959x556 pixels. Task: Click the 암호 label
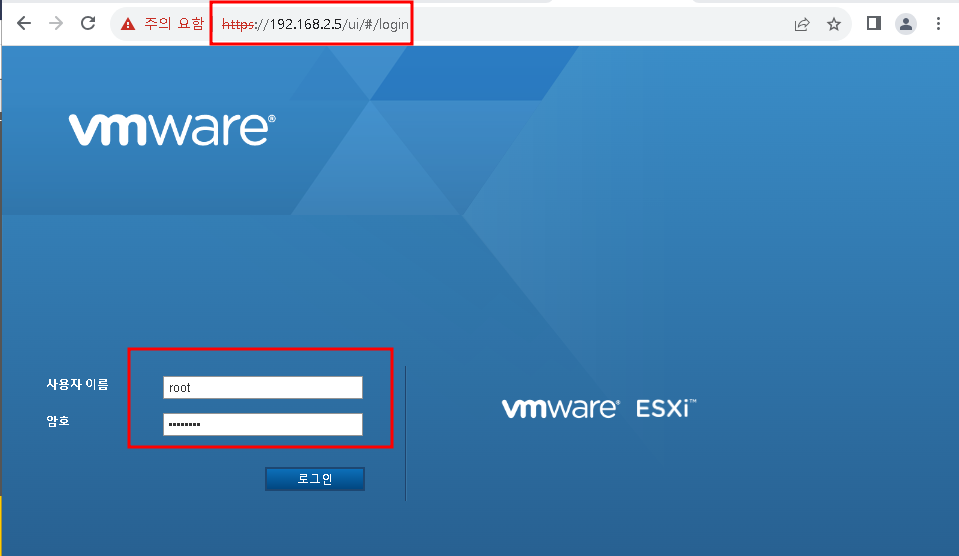58,421
